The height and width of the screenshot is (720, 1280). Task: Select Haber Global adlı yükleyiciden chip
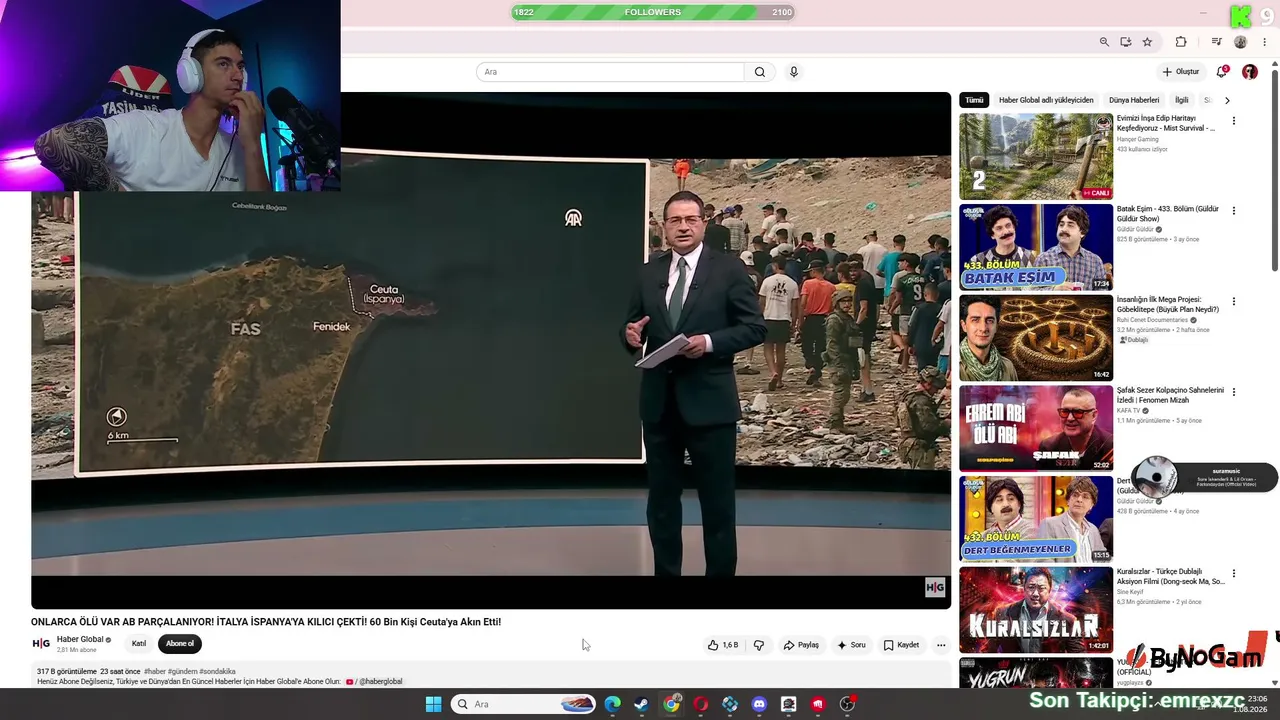tap(1046, 100)
